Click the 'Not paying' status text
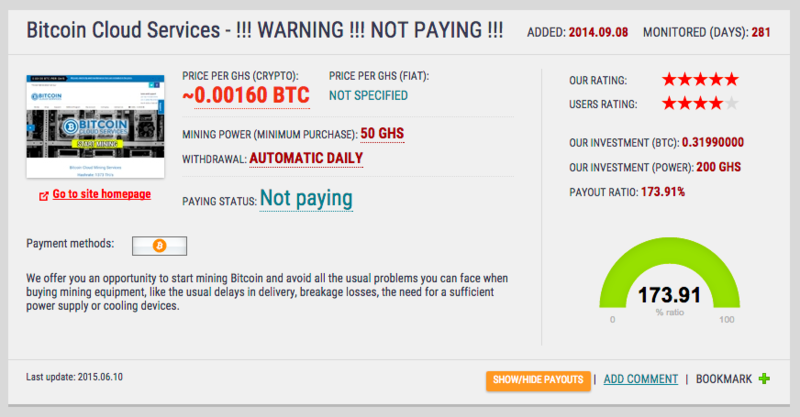Viewport: 800px width, 417px height. coord(306,198)
